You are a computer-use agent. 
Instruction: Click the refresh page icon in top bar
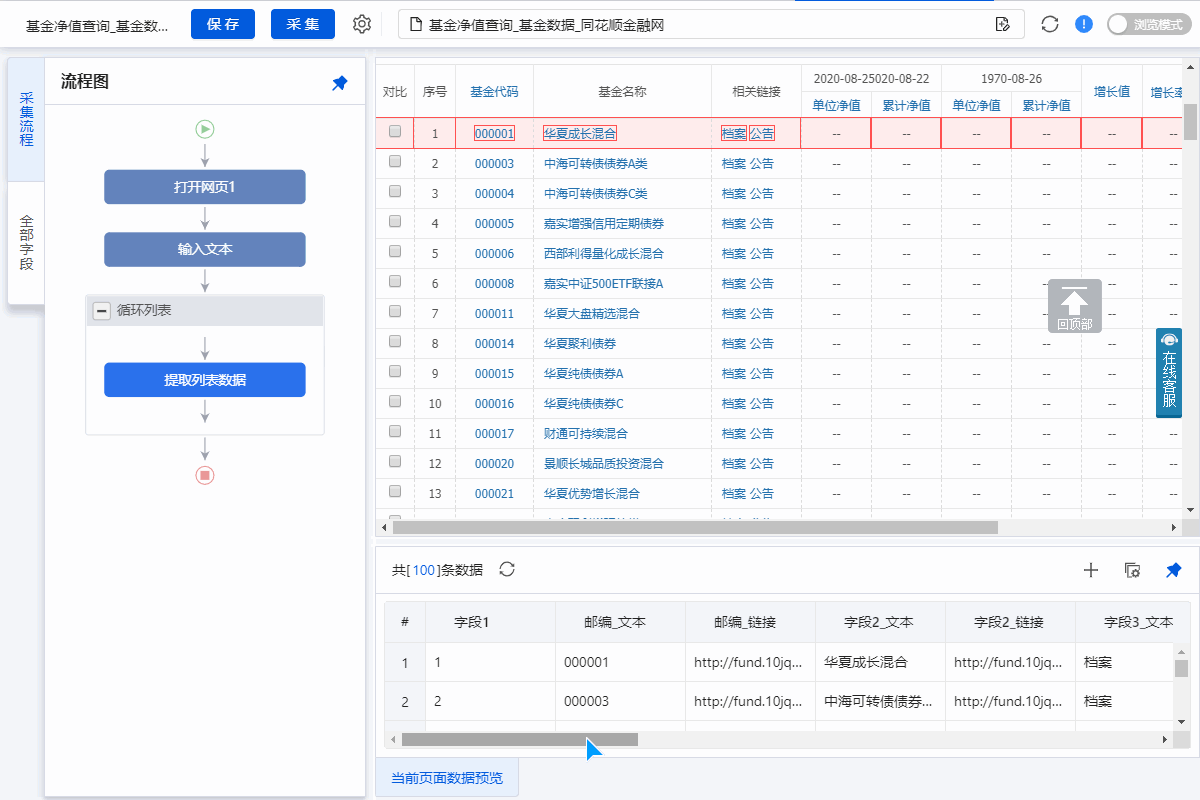[x=1049, y=24]
